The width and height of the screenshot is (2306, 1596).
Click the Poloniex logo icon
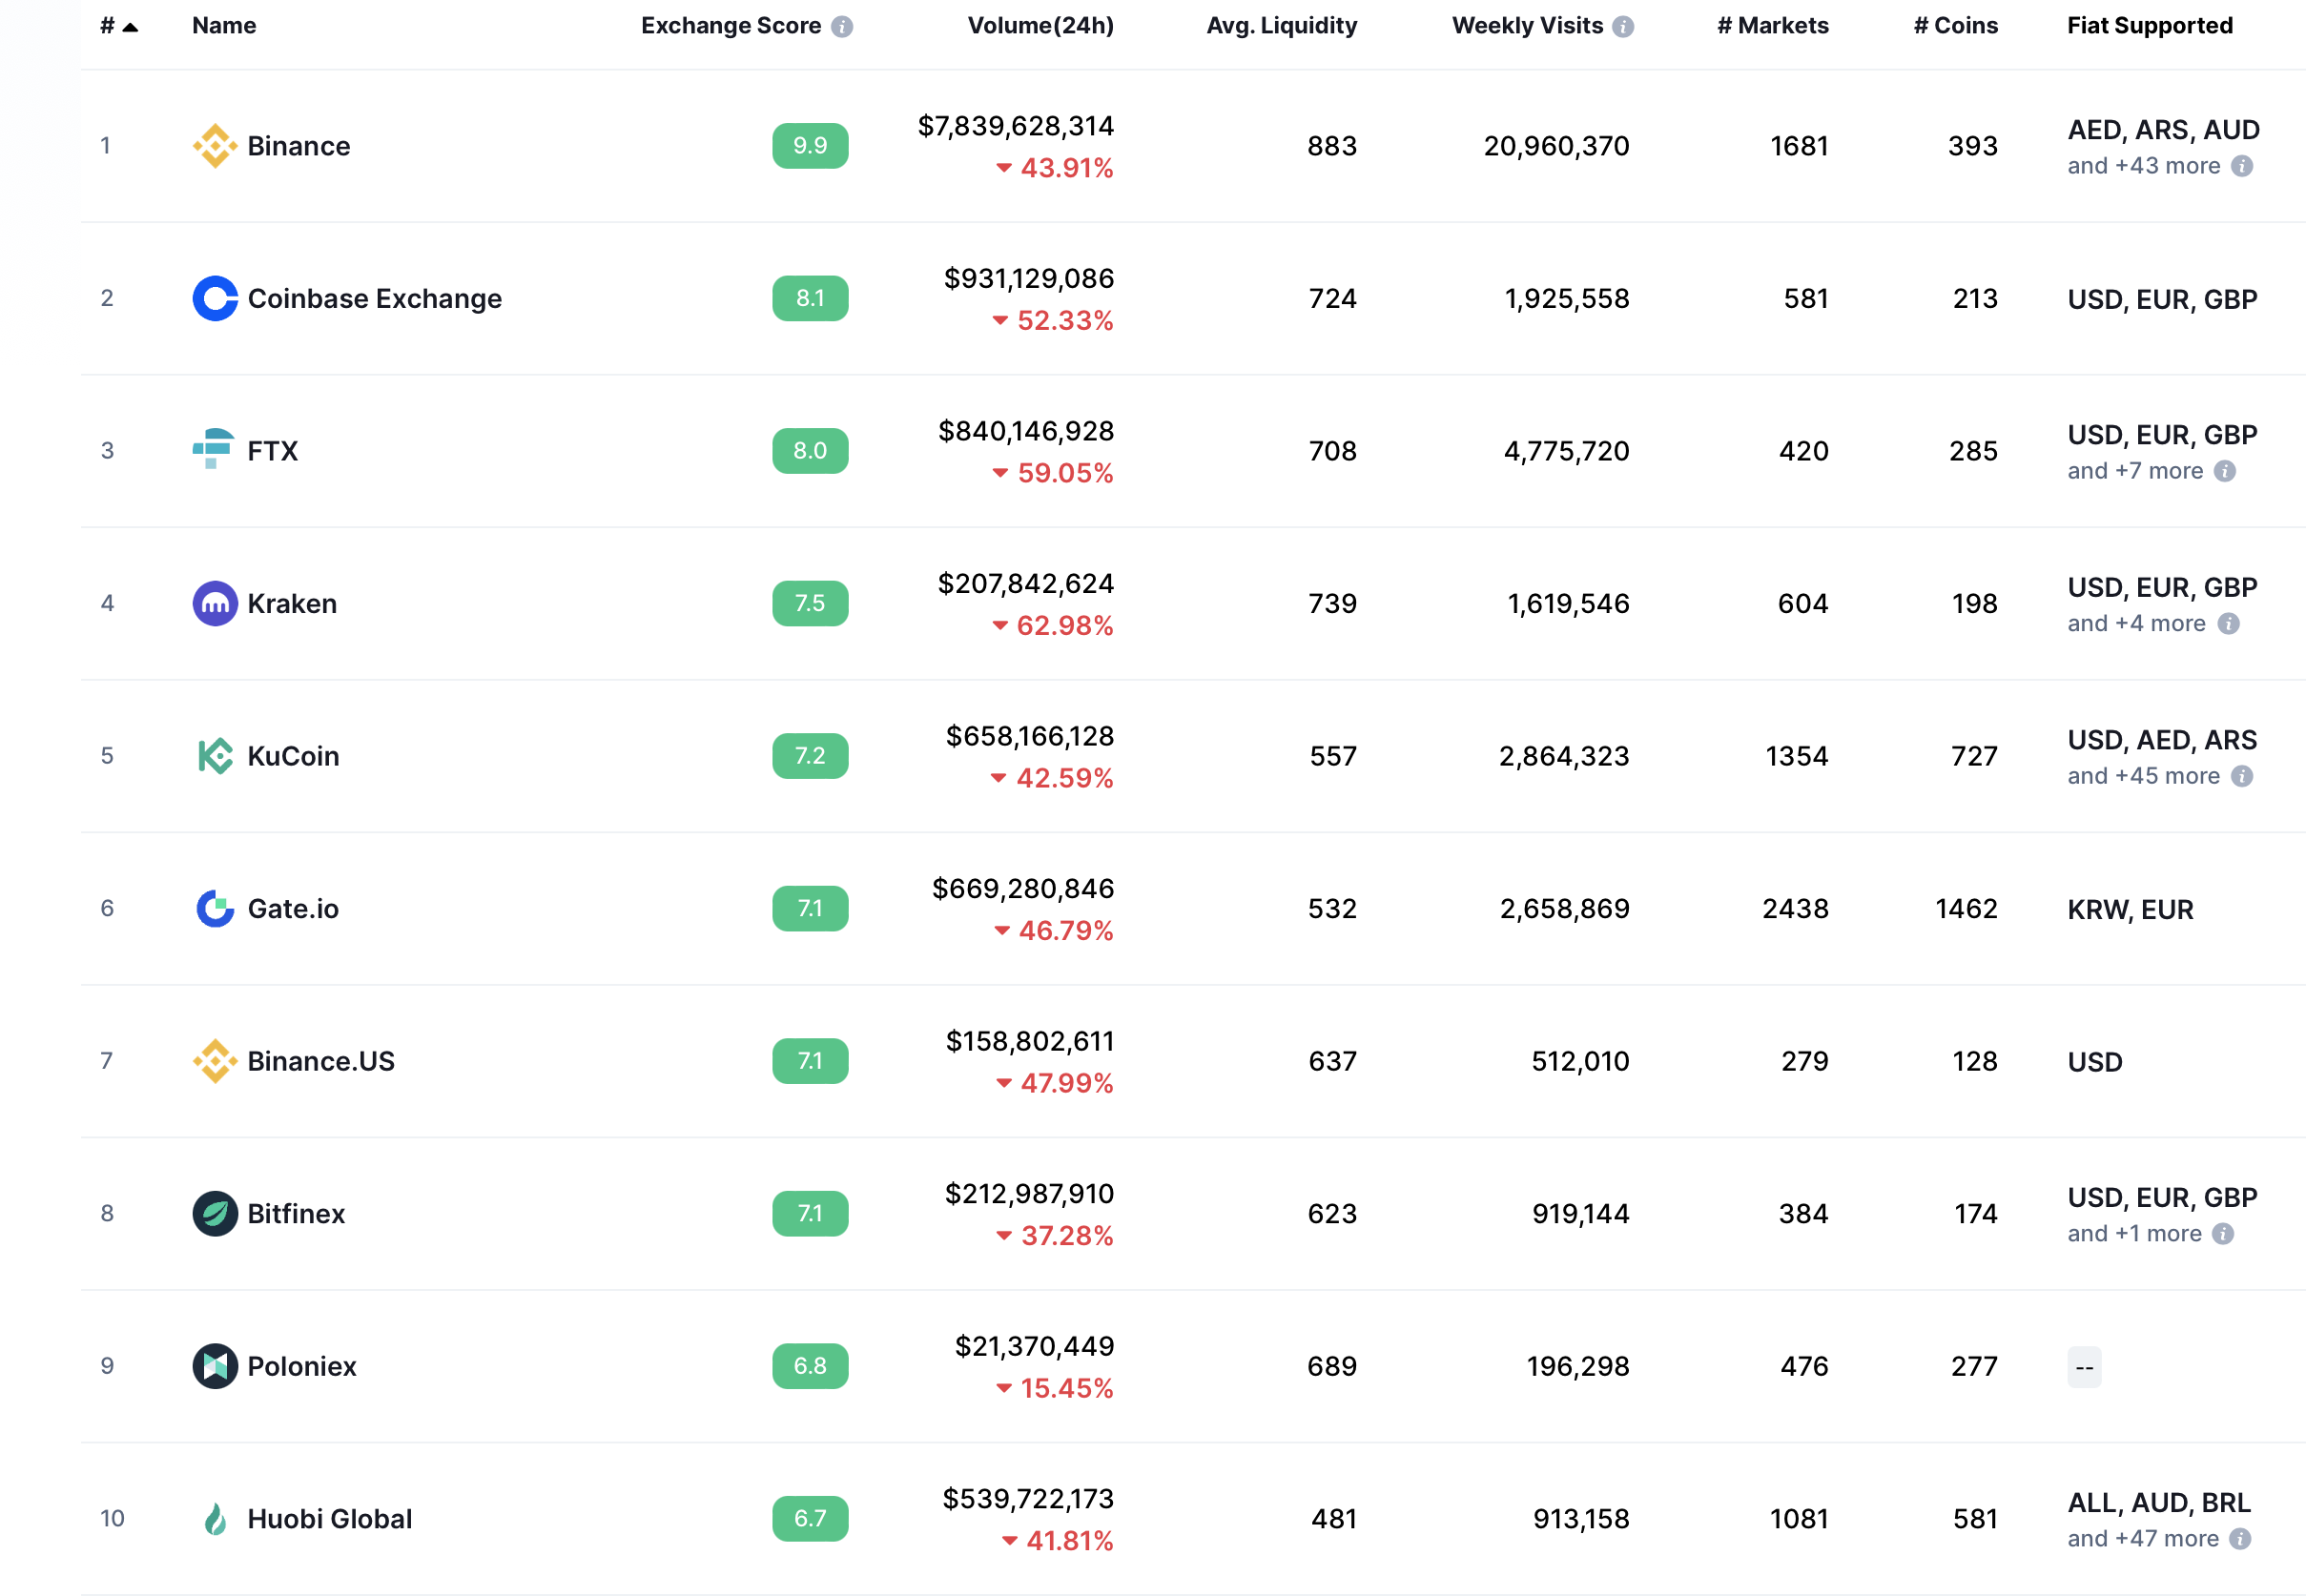pyautogui.click(x=215, y=1366)
